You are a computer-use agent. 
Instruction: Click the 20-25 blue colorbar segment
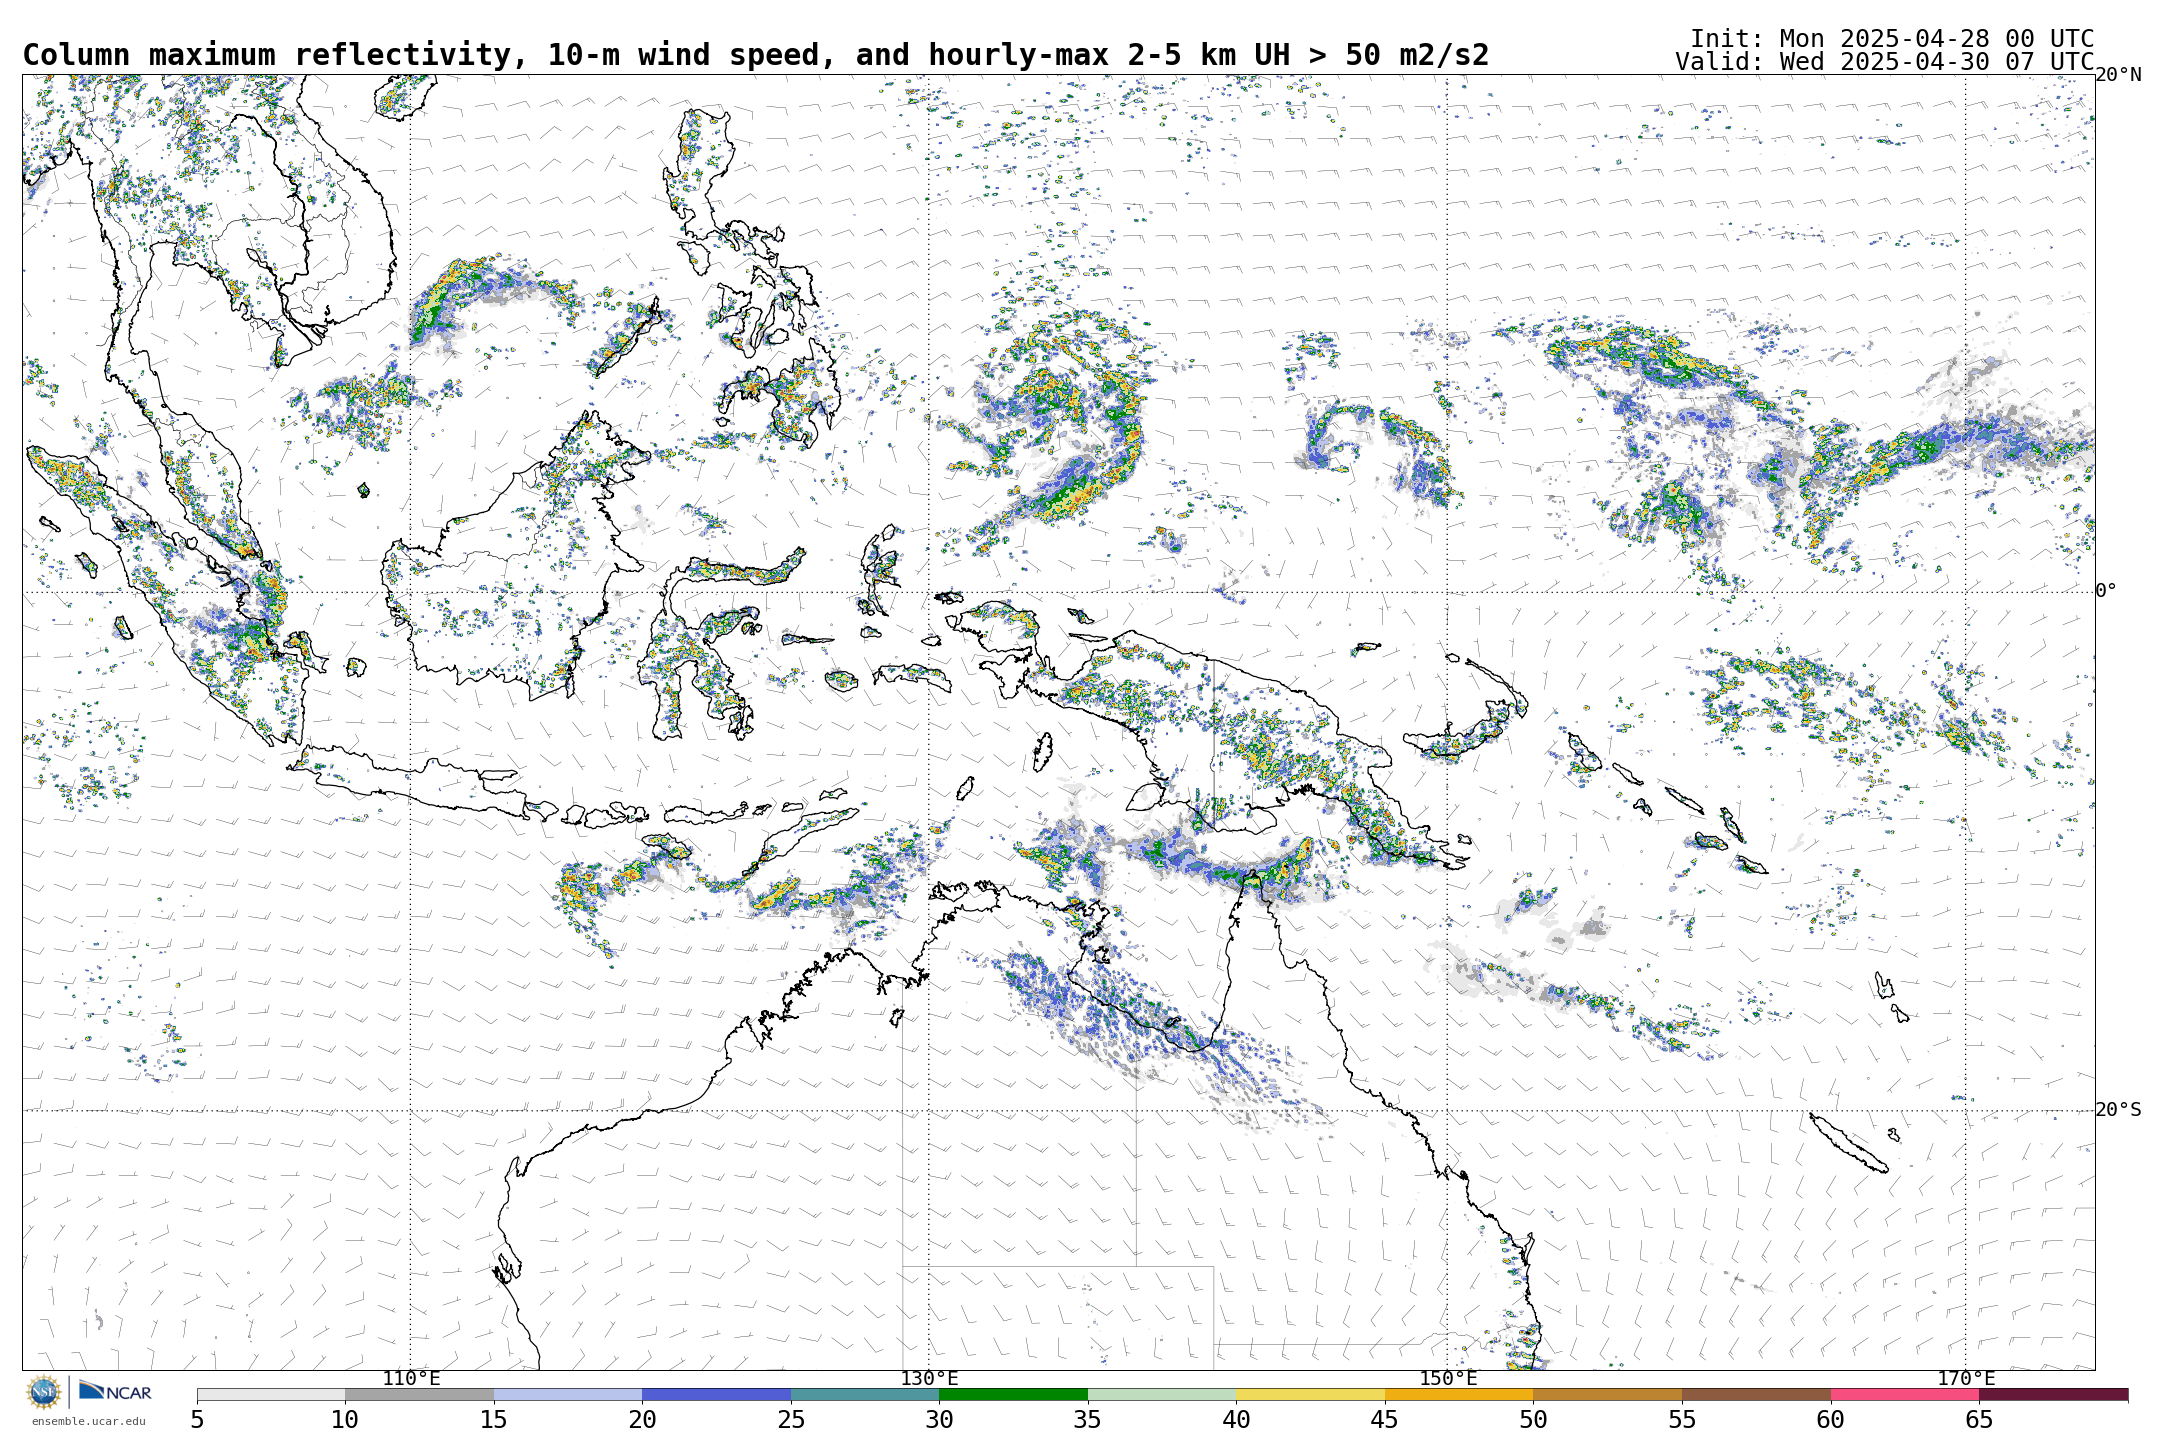(x=716, y=1394)
